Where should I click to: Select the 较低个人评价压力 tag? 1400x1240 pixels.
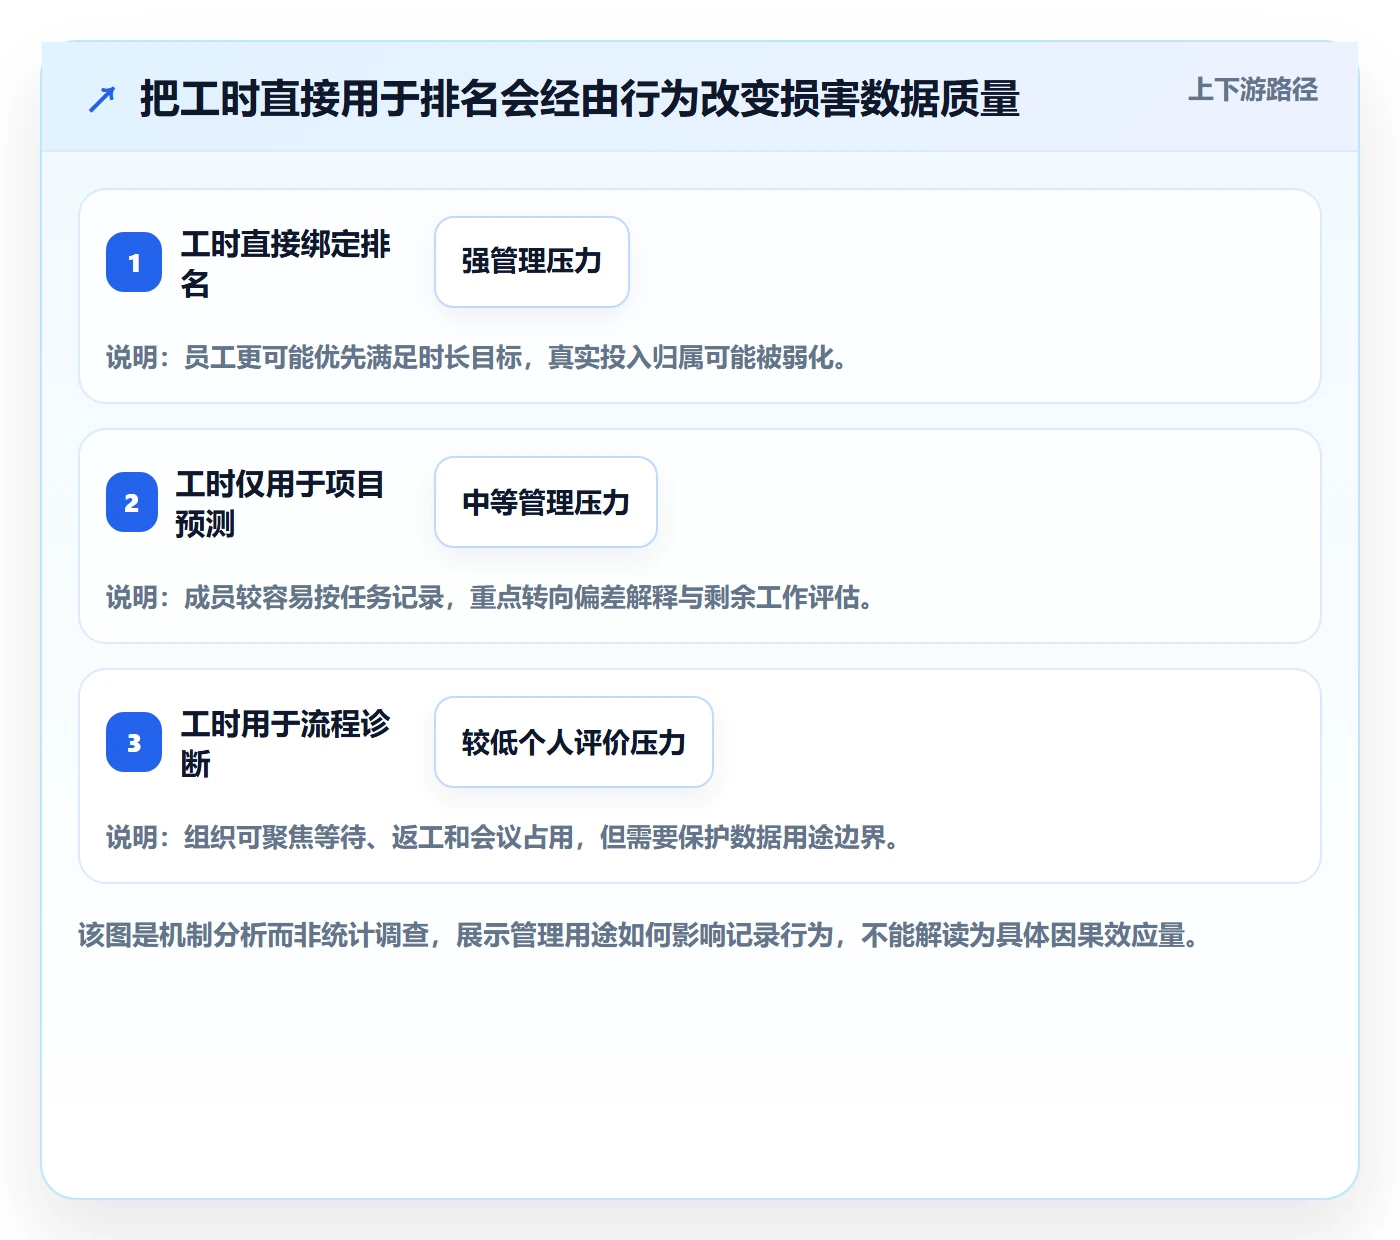(574, 742)
